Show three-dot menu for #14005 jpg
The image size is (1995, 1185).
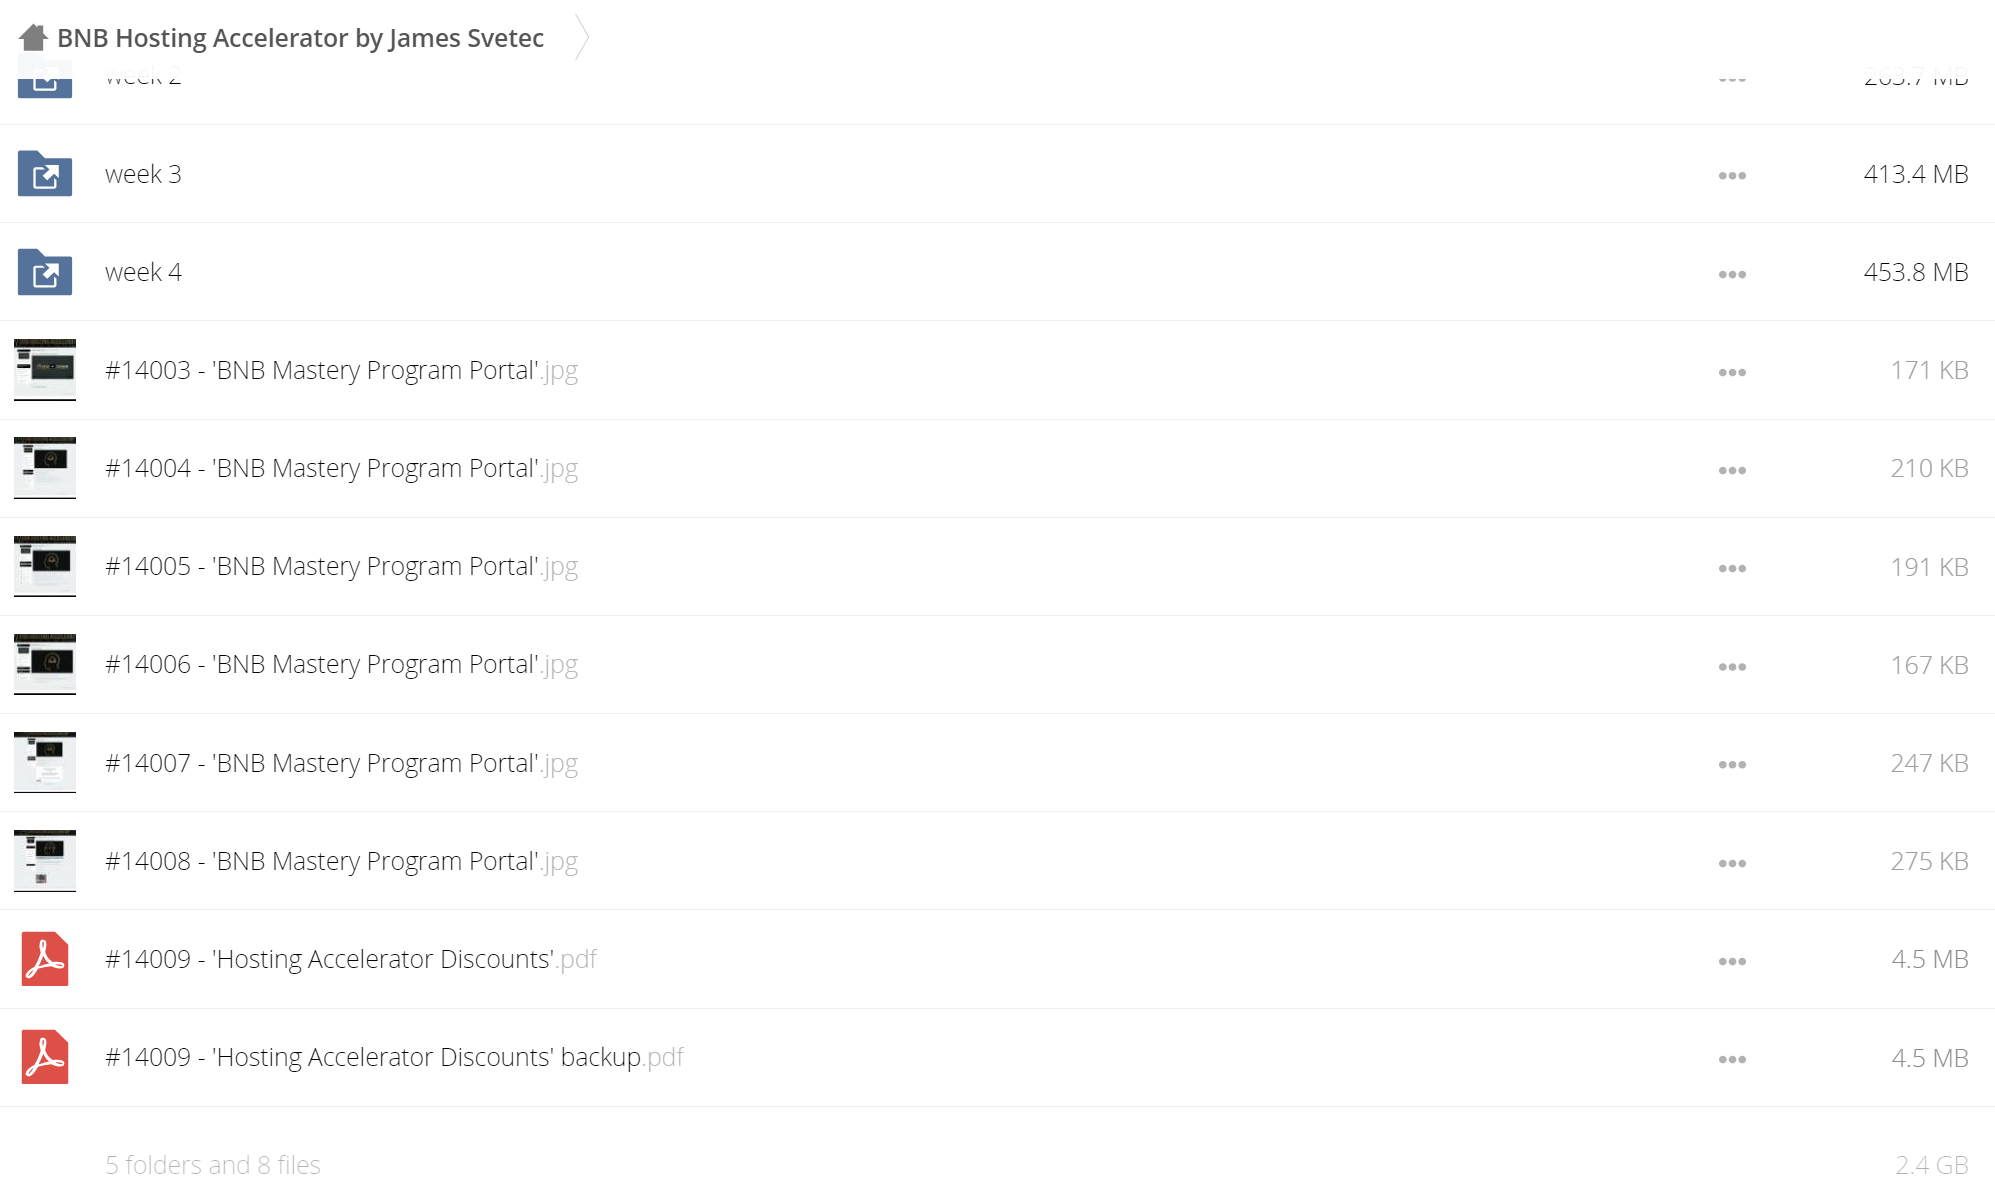[x=1732, y=568]
